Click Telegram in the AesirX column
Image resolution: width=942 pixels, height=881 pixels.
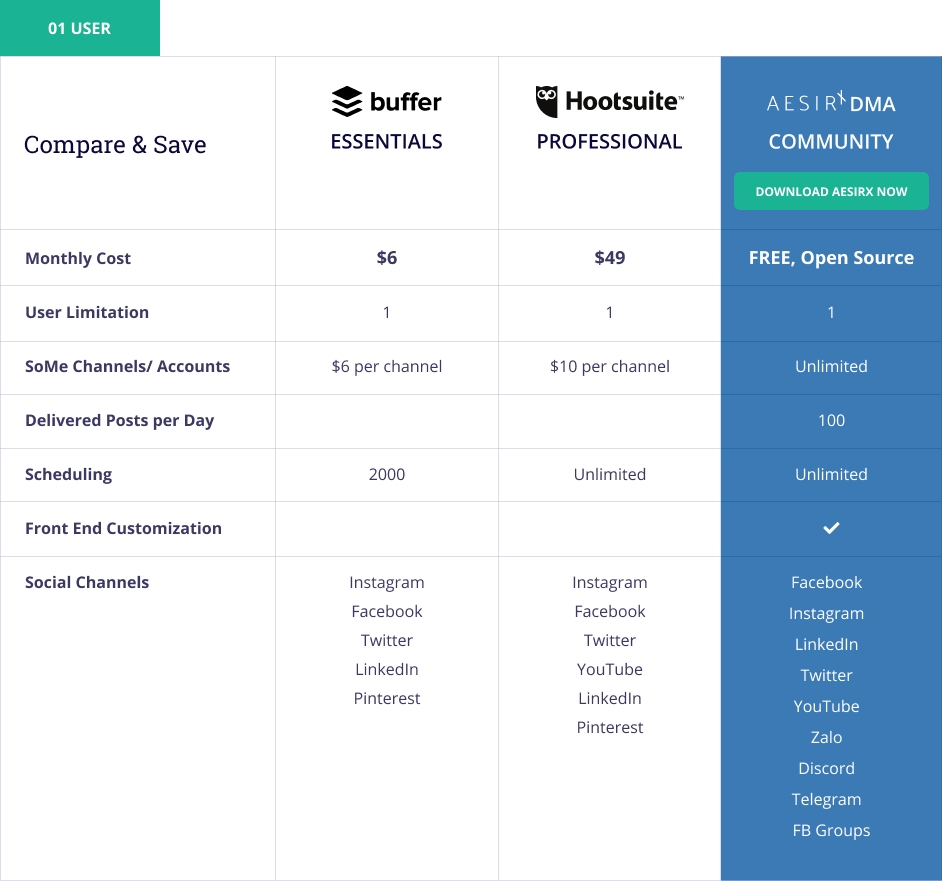826,800
